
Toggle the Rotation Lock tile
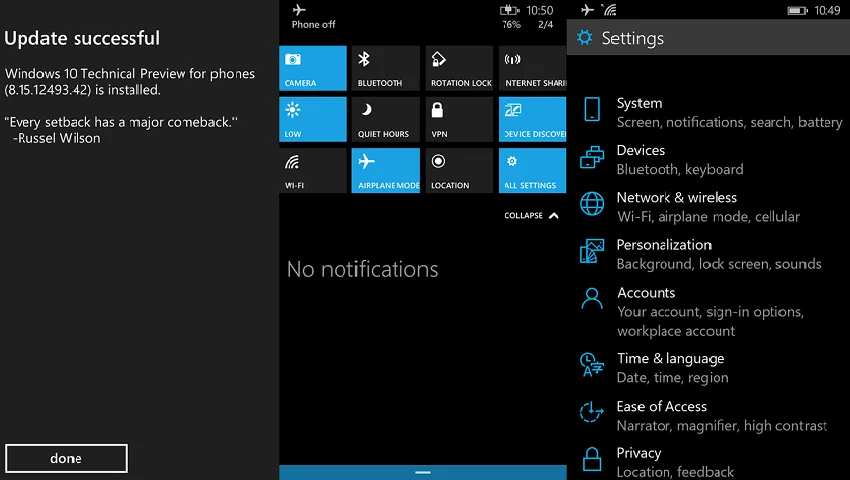point(459,68)
